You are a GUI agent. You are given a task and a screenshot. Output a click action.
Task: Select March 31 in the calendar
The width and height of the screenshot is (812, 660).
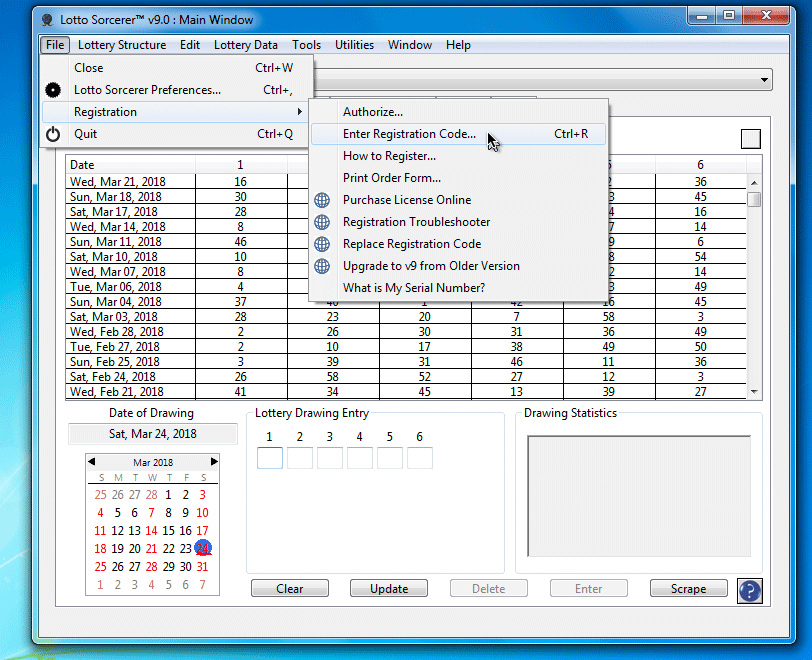point(202,567)
